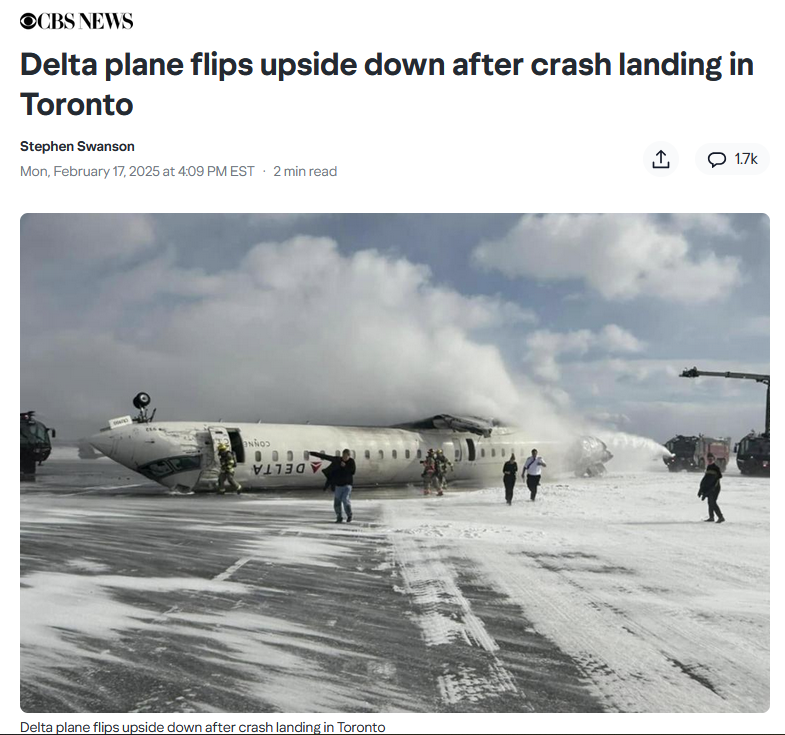
Task: Click the dark vehicle at photo's left edge
Action: [36, 442]
